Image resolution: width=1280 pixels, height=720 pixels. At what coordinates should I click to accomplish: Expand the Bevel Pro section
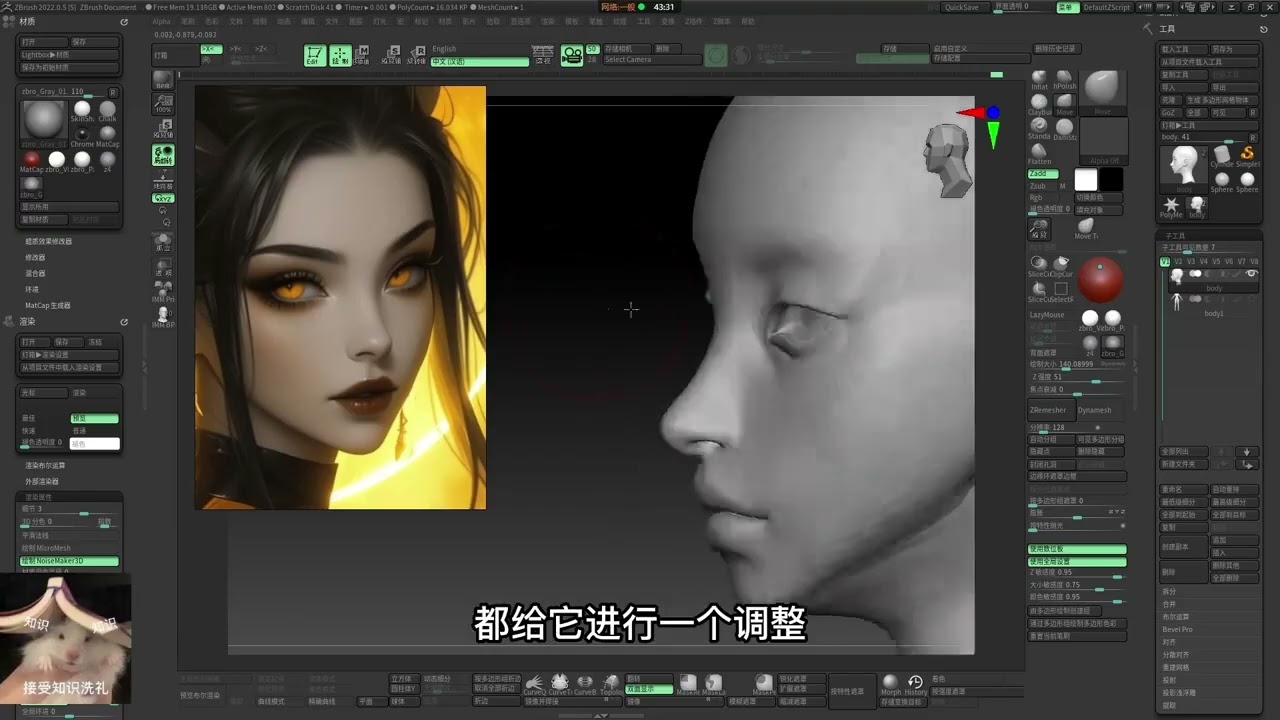coord(1178,629)
